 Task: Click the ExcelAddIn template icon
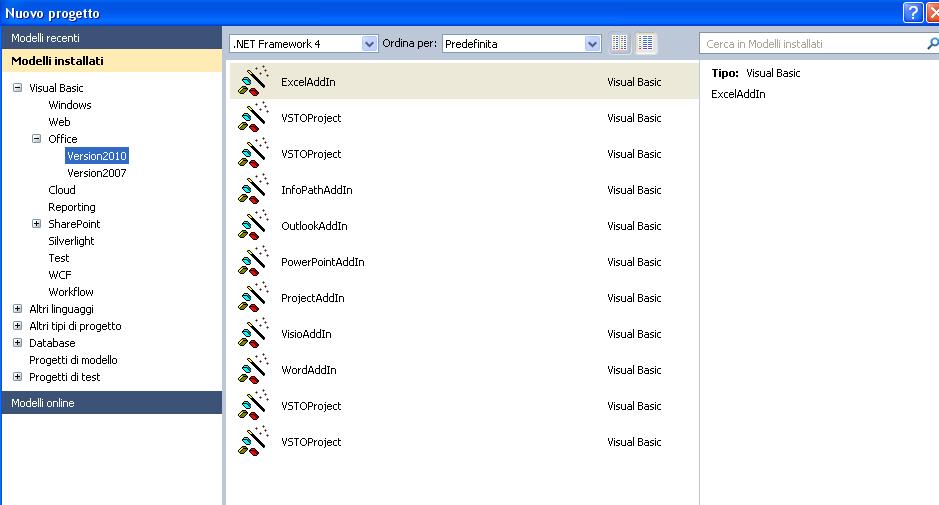click(x=253, y=81)
